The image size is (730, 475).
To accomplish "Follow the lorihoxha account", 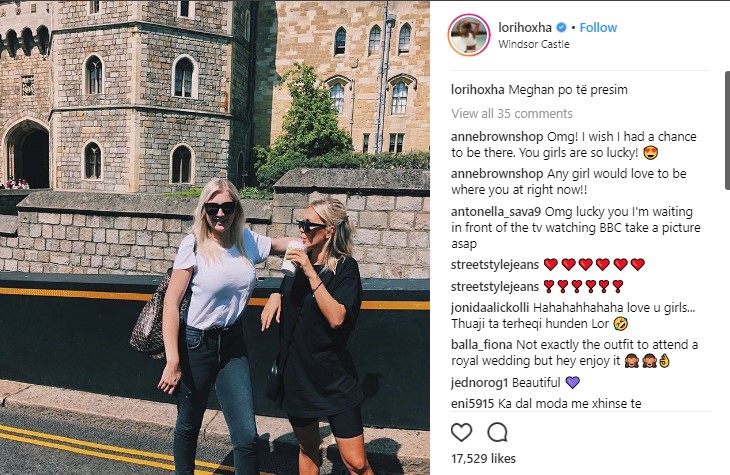I will pyautogui.click(x=598, y=28).
